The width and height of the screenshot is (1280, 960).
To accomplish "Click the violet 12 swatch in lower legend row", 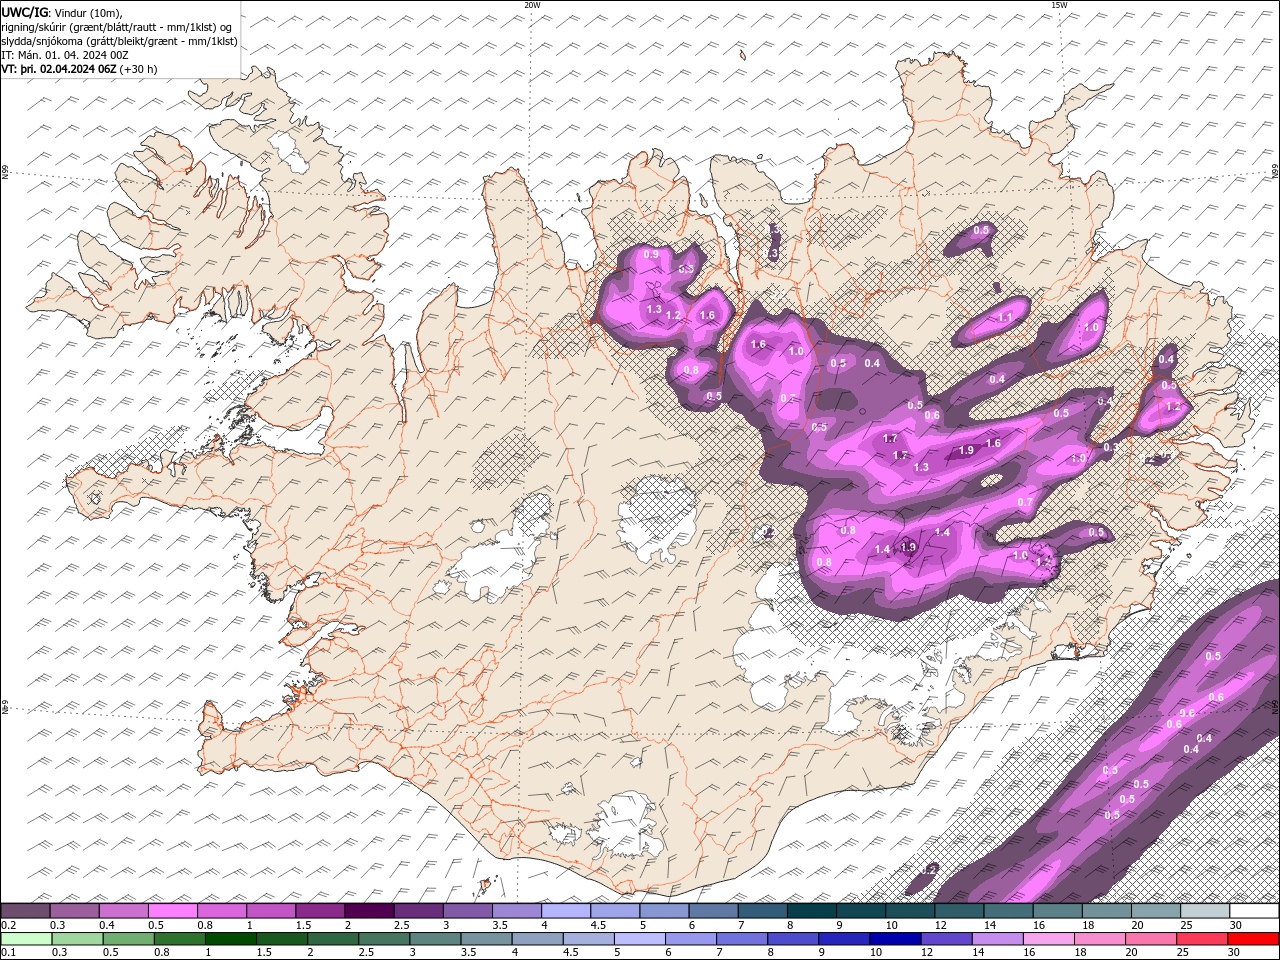I will tap(945, 939).
